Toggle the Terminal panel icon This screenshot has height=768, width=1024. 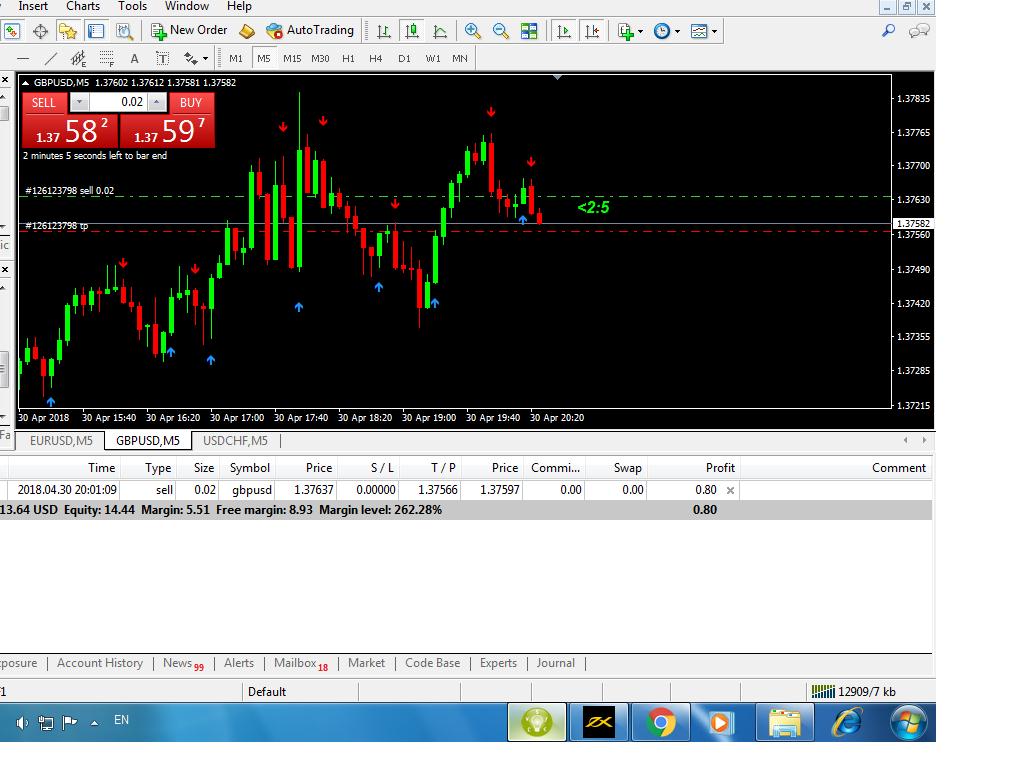(96, 31)
